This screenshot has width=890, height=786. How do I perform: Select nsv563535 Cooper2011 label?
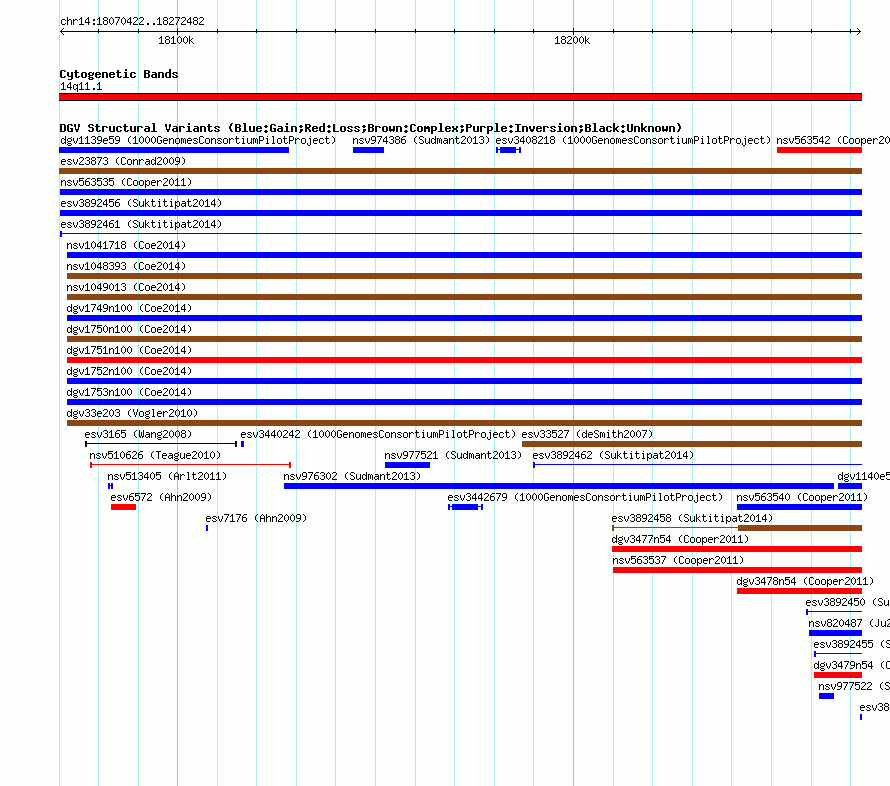pos(126,182)
